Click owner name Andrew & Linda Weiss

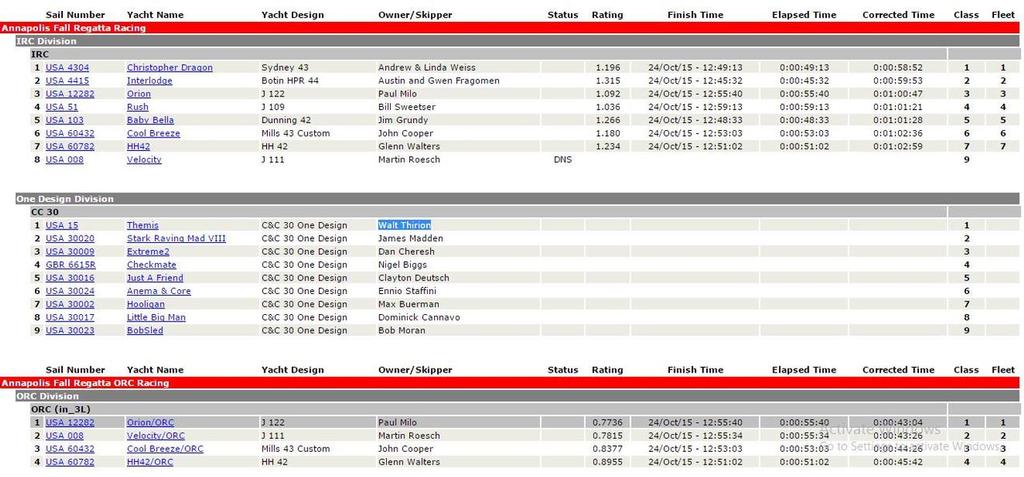click(x=426, y=68)
